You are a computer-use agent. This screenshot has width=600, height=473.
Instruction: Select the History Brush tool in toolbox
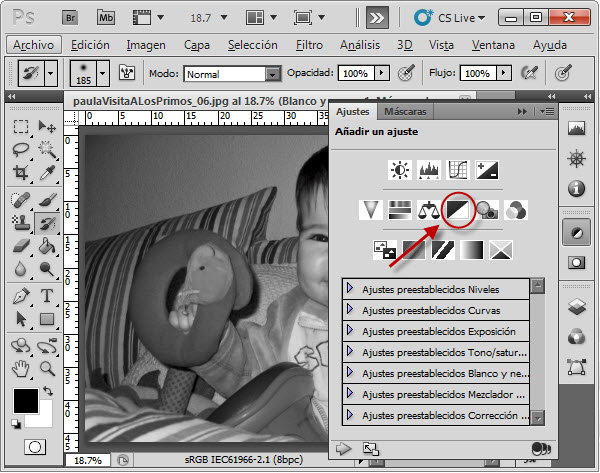pyautogui.click(x=47, y=223)
